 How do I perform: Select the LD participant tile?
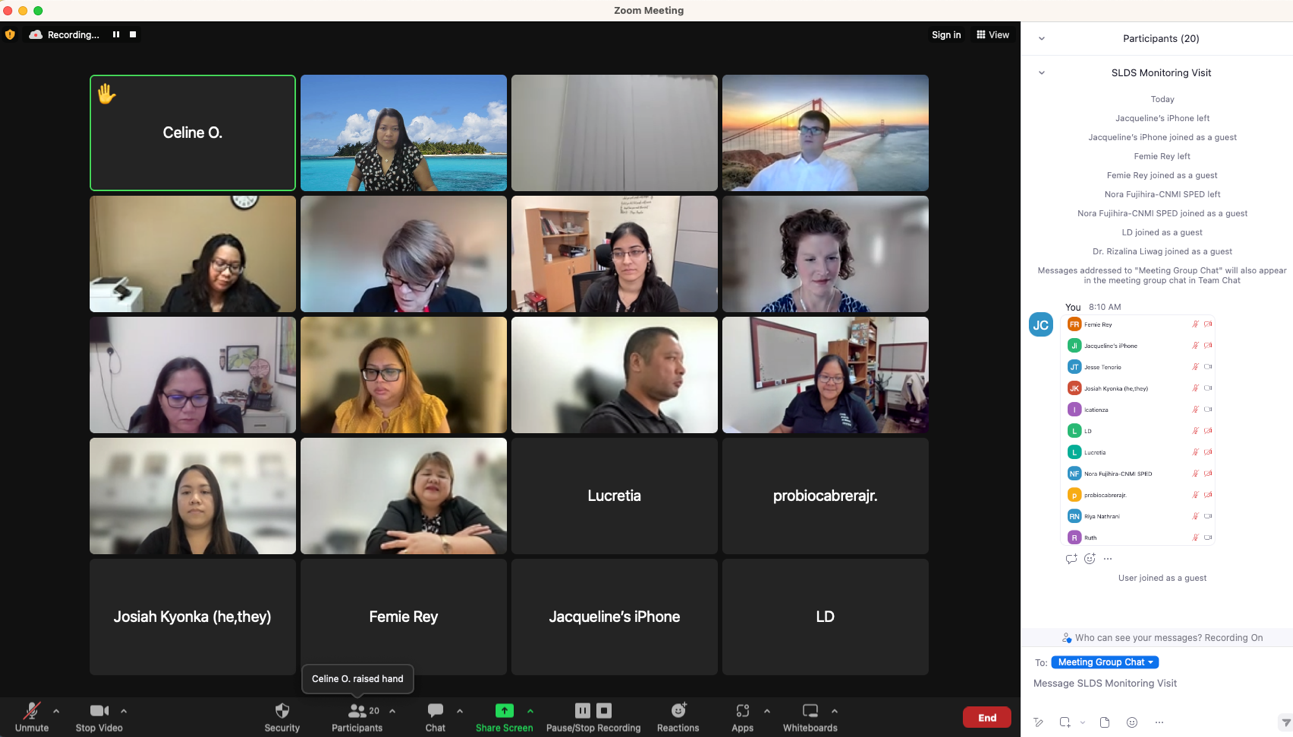click(825, 617)
